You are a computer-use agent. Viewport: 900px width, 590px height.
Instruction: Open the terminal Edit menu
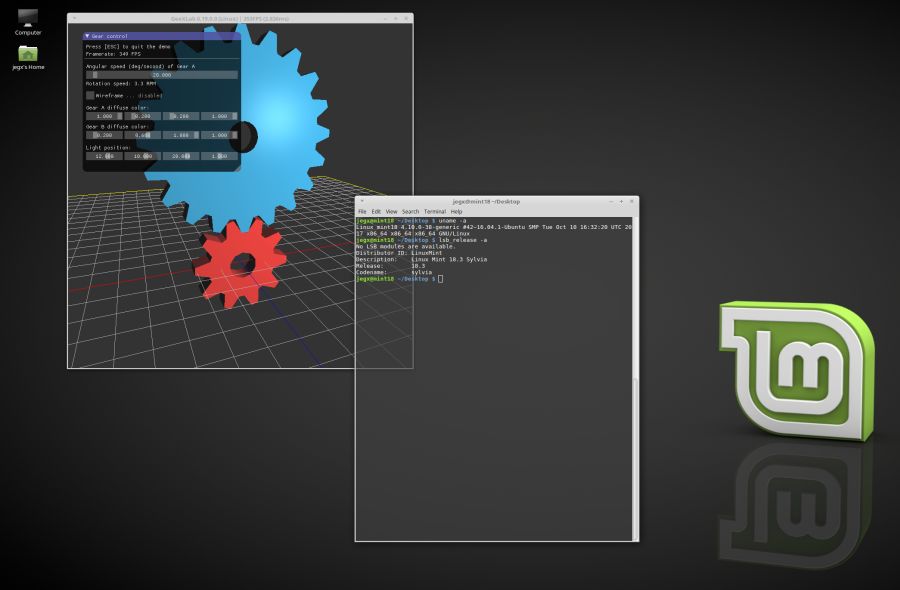click(x=376, y=212)
